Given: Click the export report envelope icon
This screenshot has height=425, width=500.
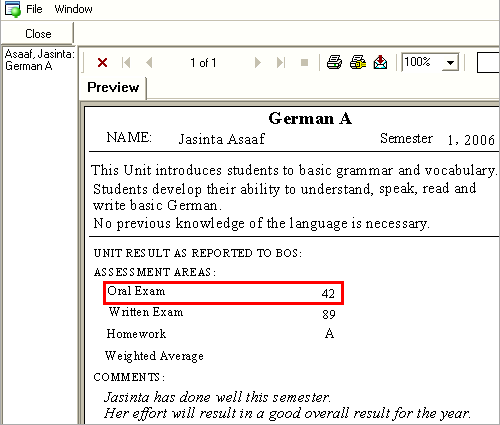Looking at the screenshot, I should point(380,62).
